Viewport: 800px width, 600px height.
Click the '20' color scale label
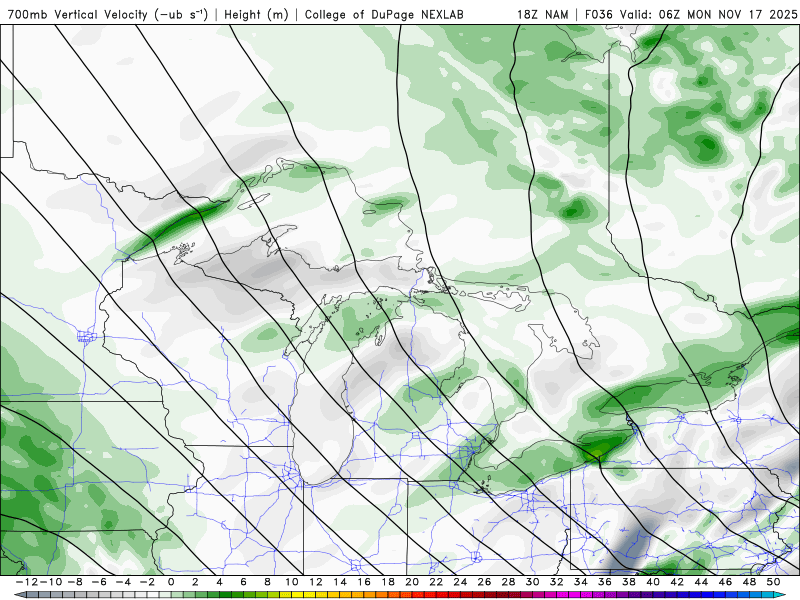(412, 582)
